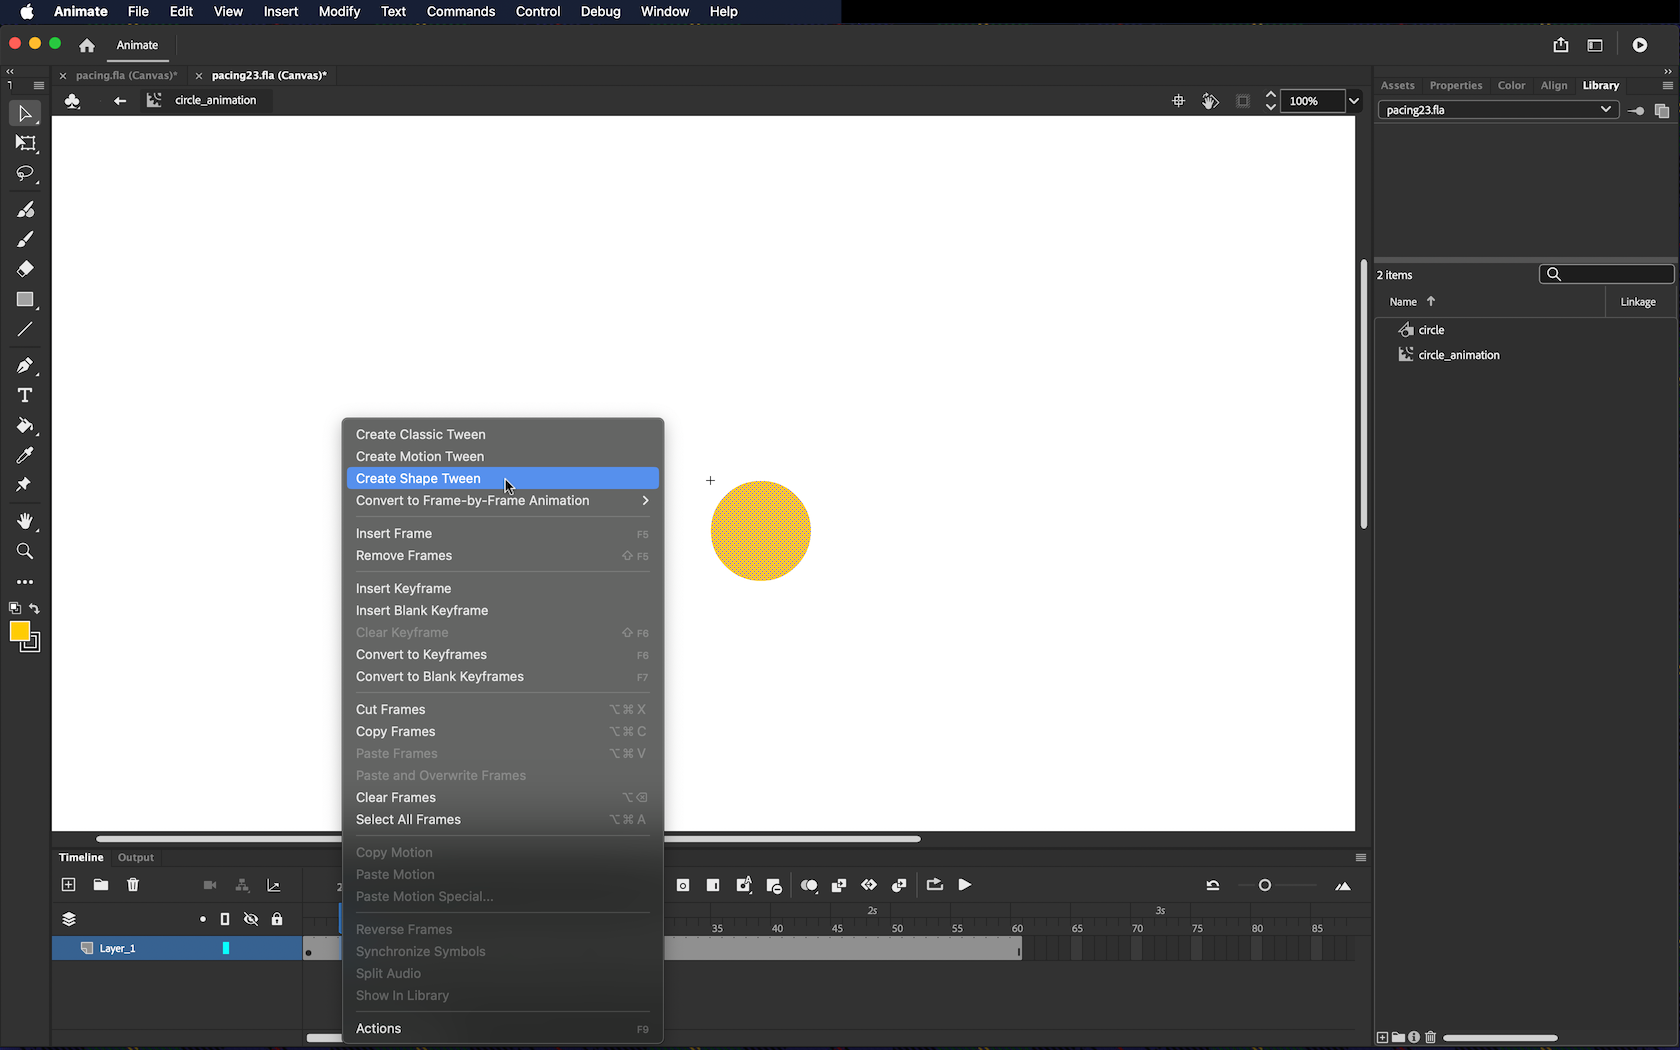The height and width of the screenshot is (1050, 1680).
Task: Click the yellow fill color swatch
Action: pos(19,631)
